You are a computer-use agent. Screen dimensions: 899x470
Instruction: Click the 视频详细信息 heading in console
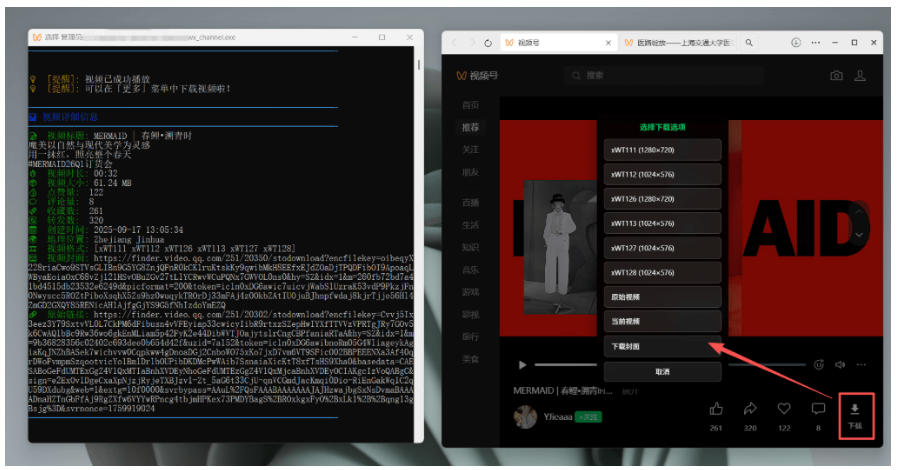(x=70, y=117)
